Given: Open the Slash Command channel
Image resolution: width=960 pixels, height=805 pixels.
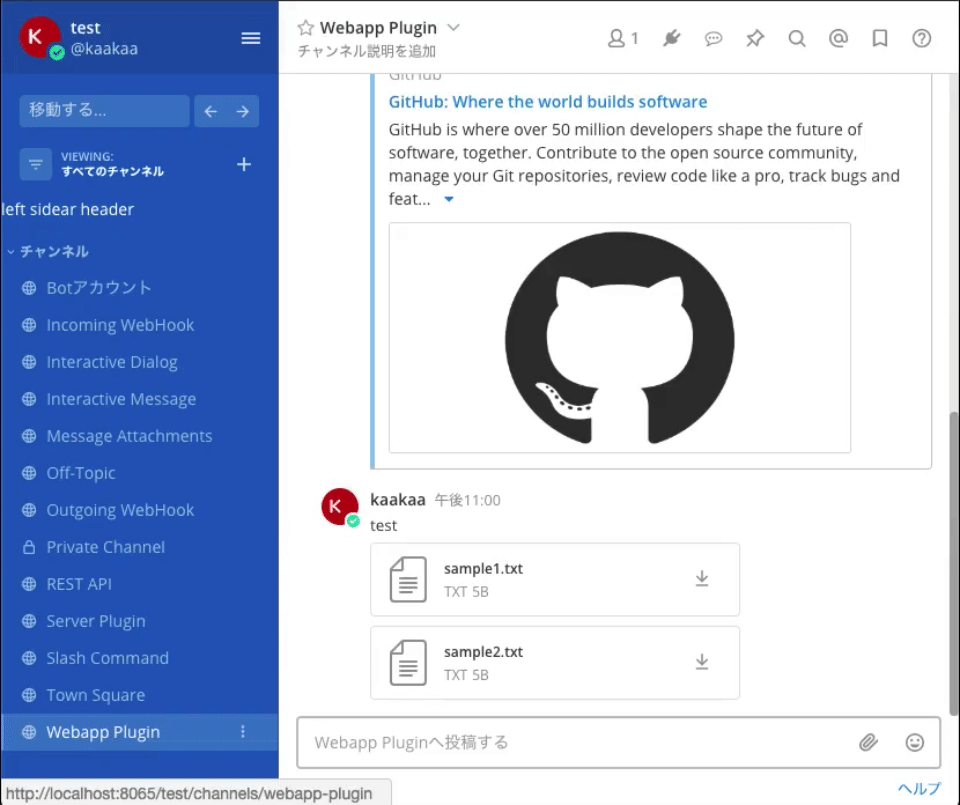Looking at the screenshot, I should tap(140, 658).
